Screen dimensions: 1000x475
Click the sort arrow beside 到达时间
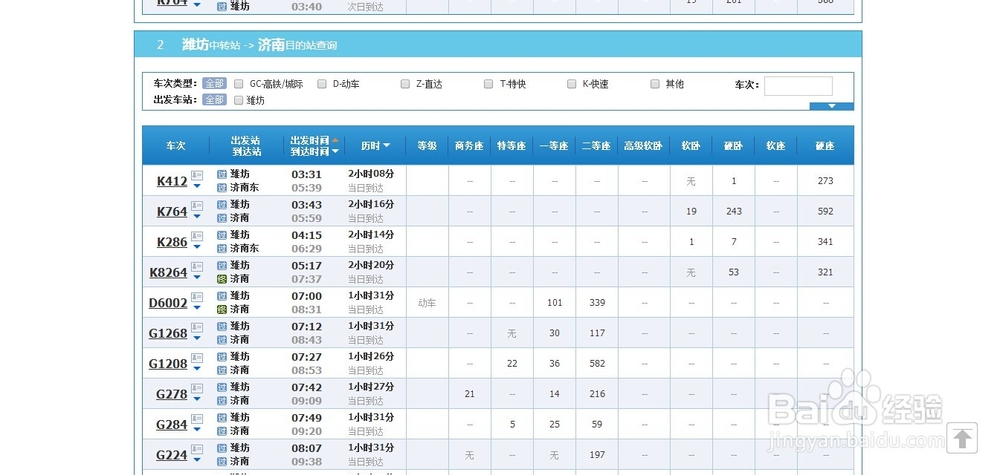point(335,152)
